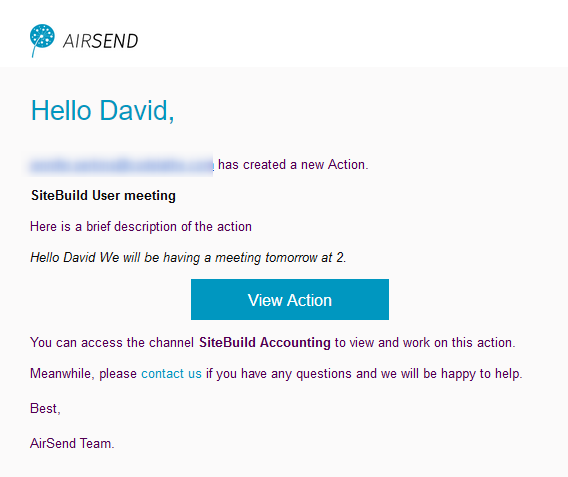Click the AIRSEND wordmark text
The height and width of the screenshot is (477, 568).
pyautogui.click(x=100, y=41)
